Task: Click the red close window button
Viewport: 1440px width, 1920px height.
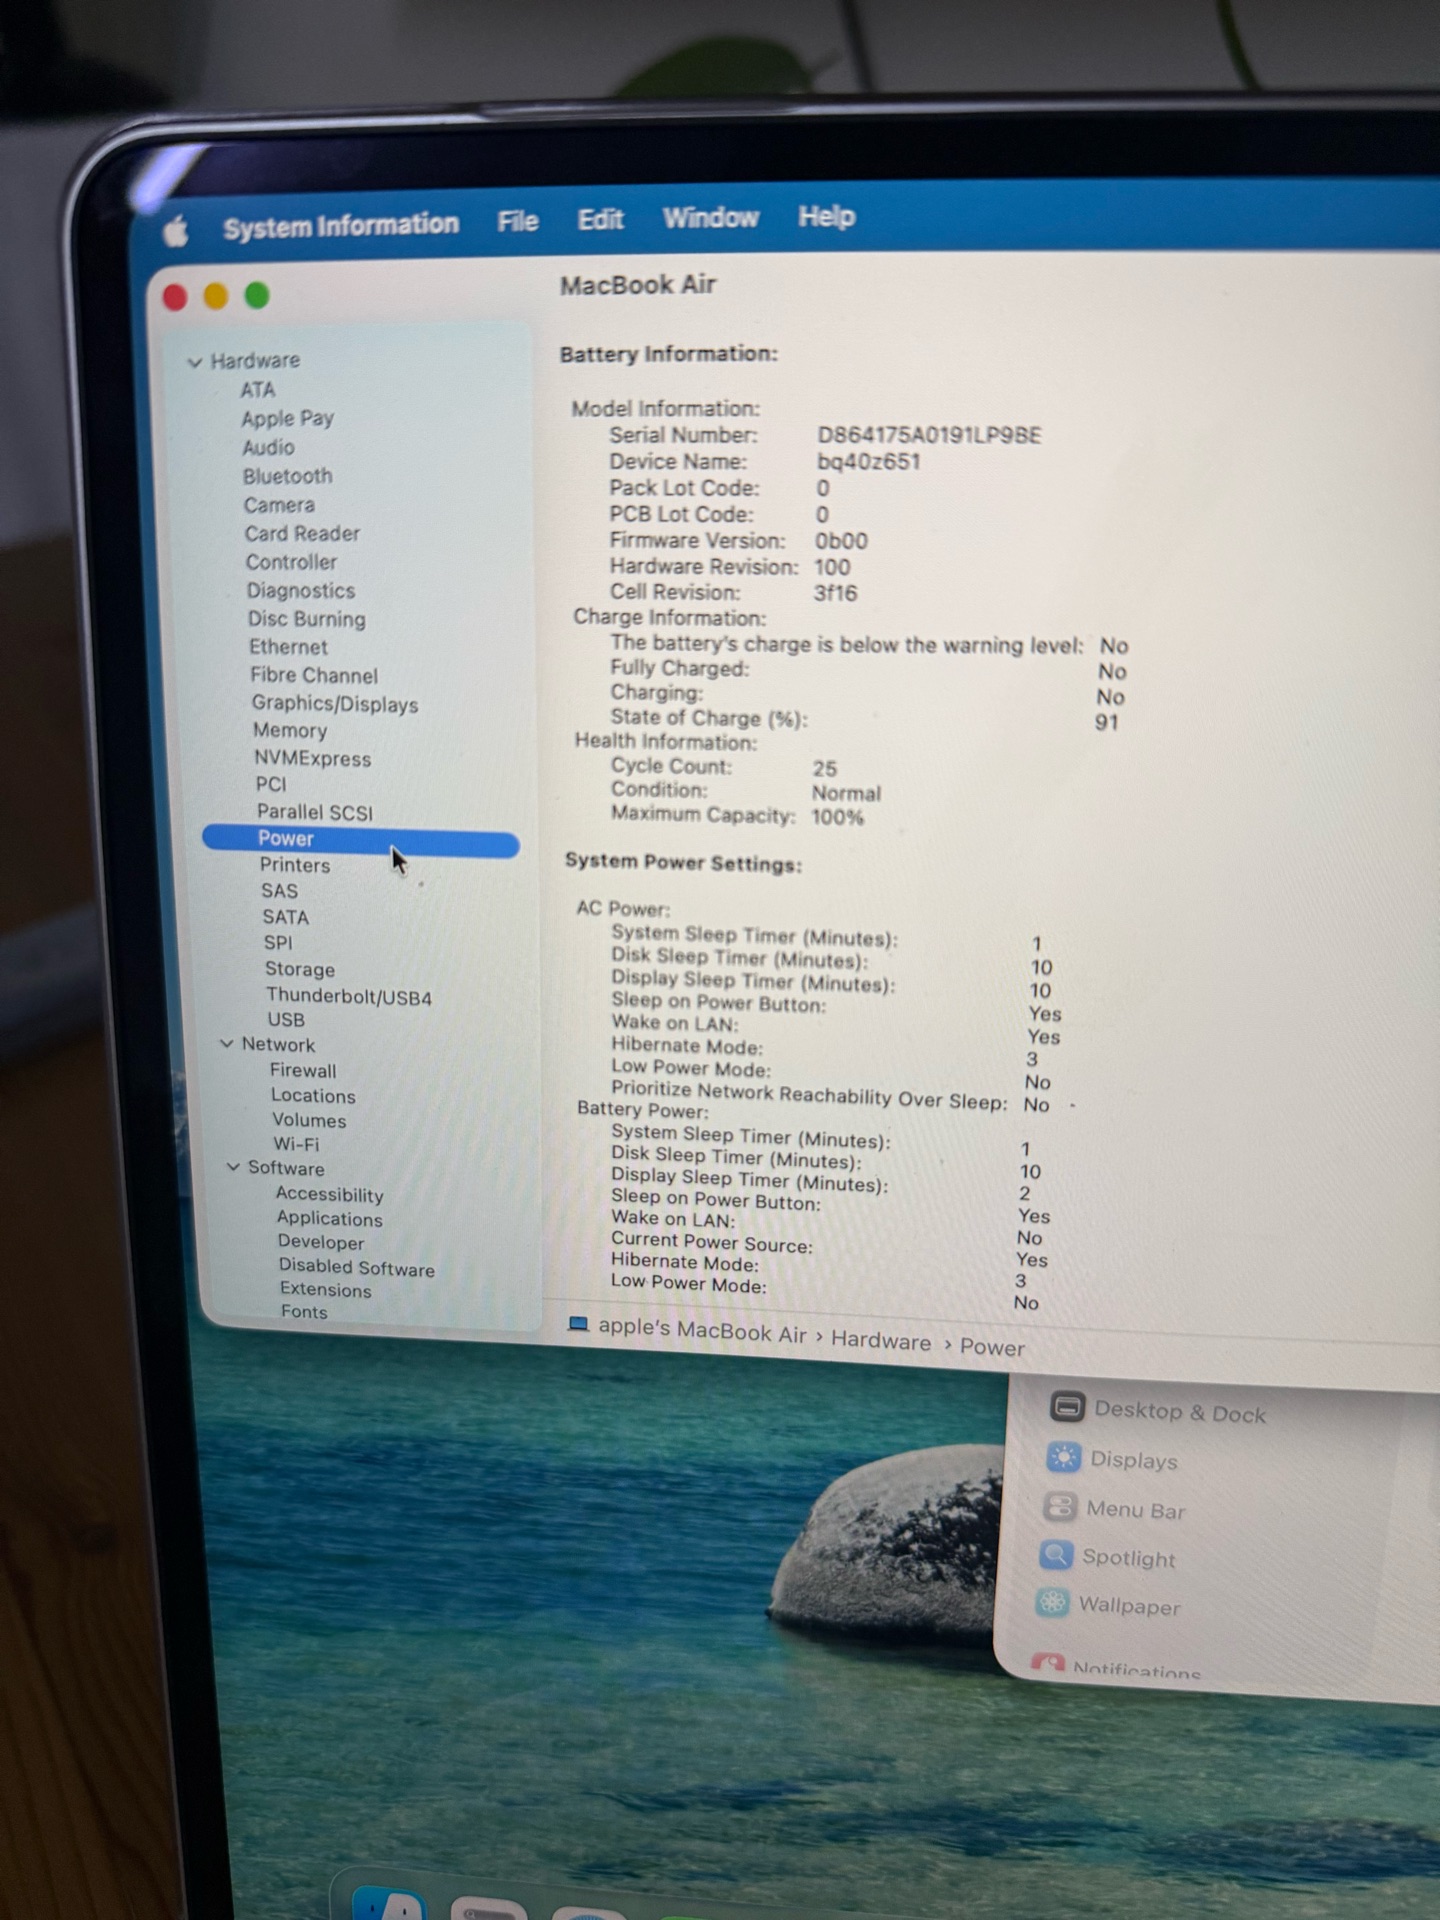Action: click(175, 298)
